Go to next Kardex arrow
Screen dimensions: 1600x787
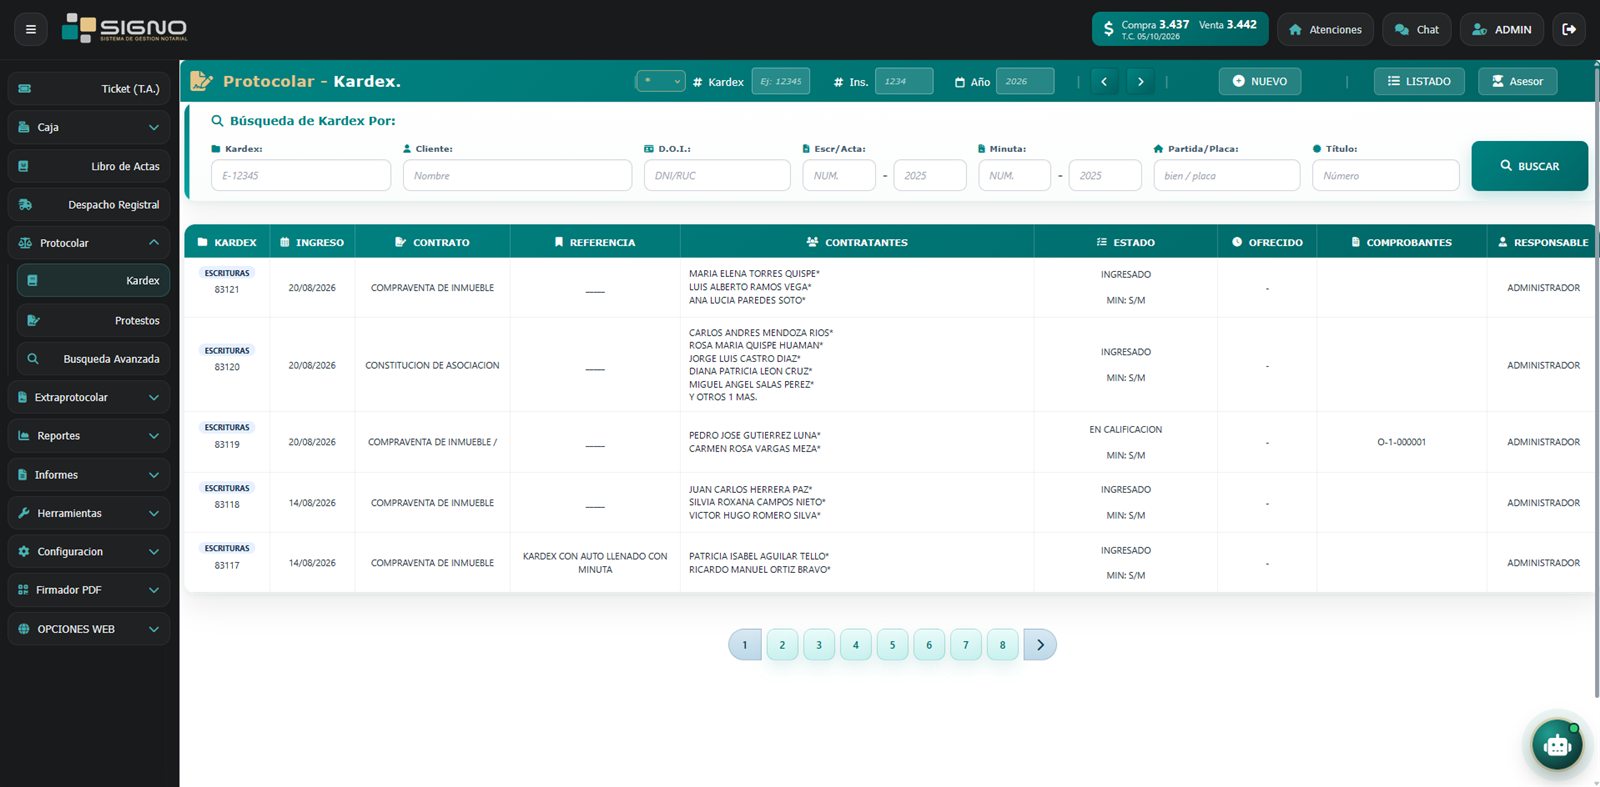1140,81
